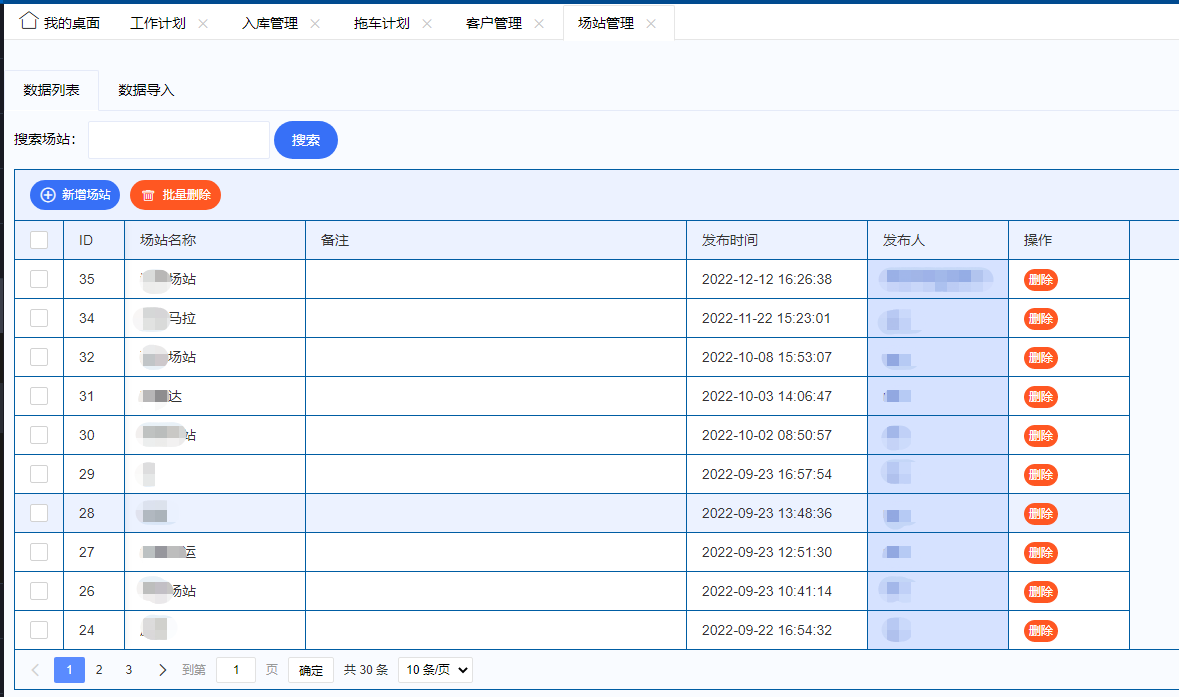Click the 批量删除 button
1179x697 pixels.
point(175,195)
